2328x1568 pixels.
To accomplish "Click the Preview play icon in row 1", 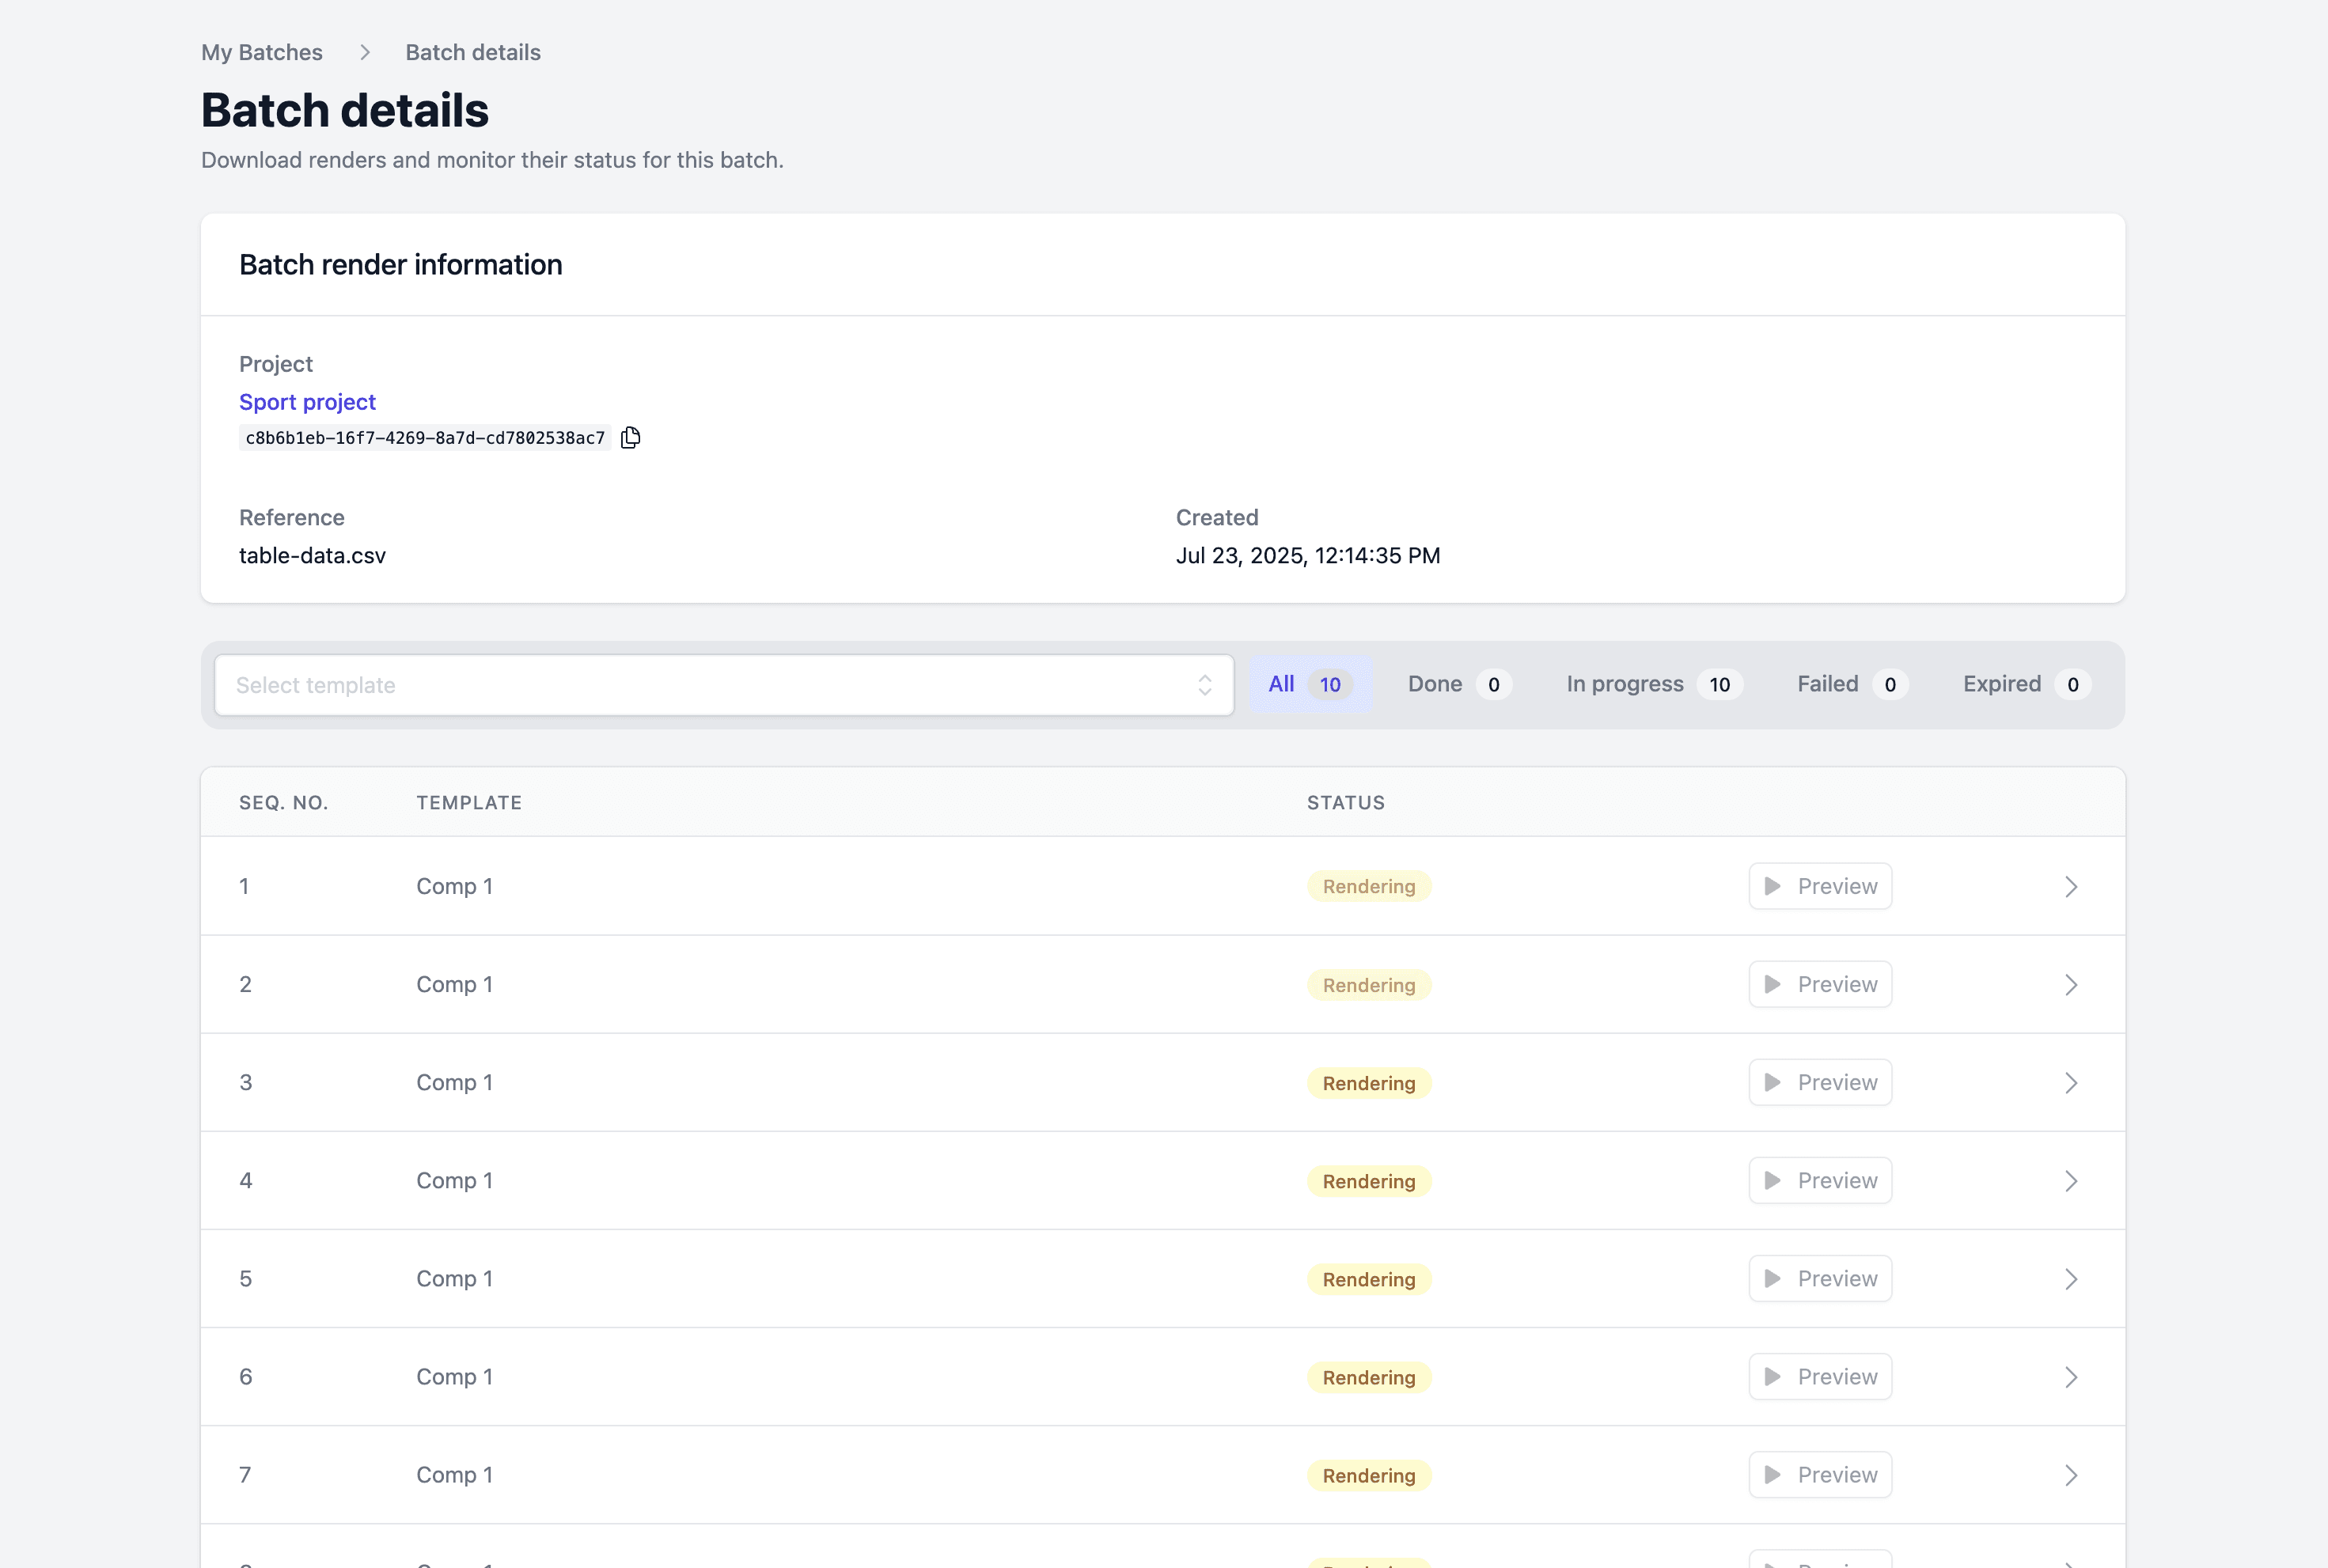I will pyautogui.click(x=1772, y=886).
